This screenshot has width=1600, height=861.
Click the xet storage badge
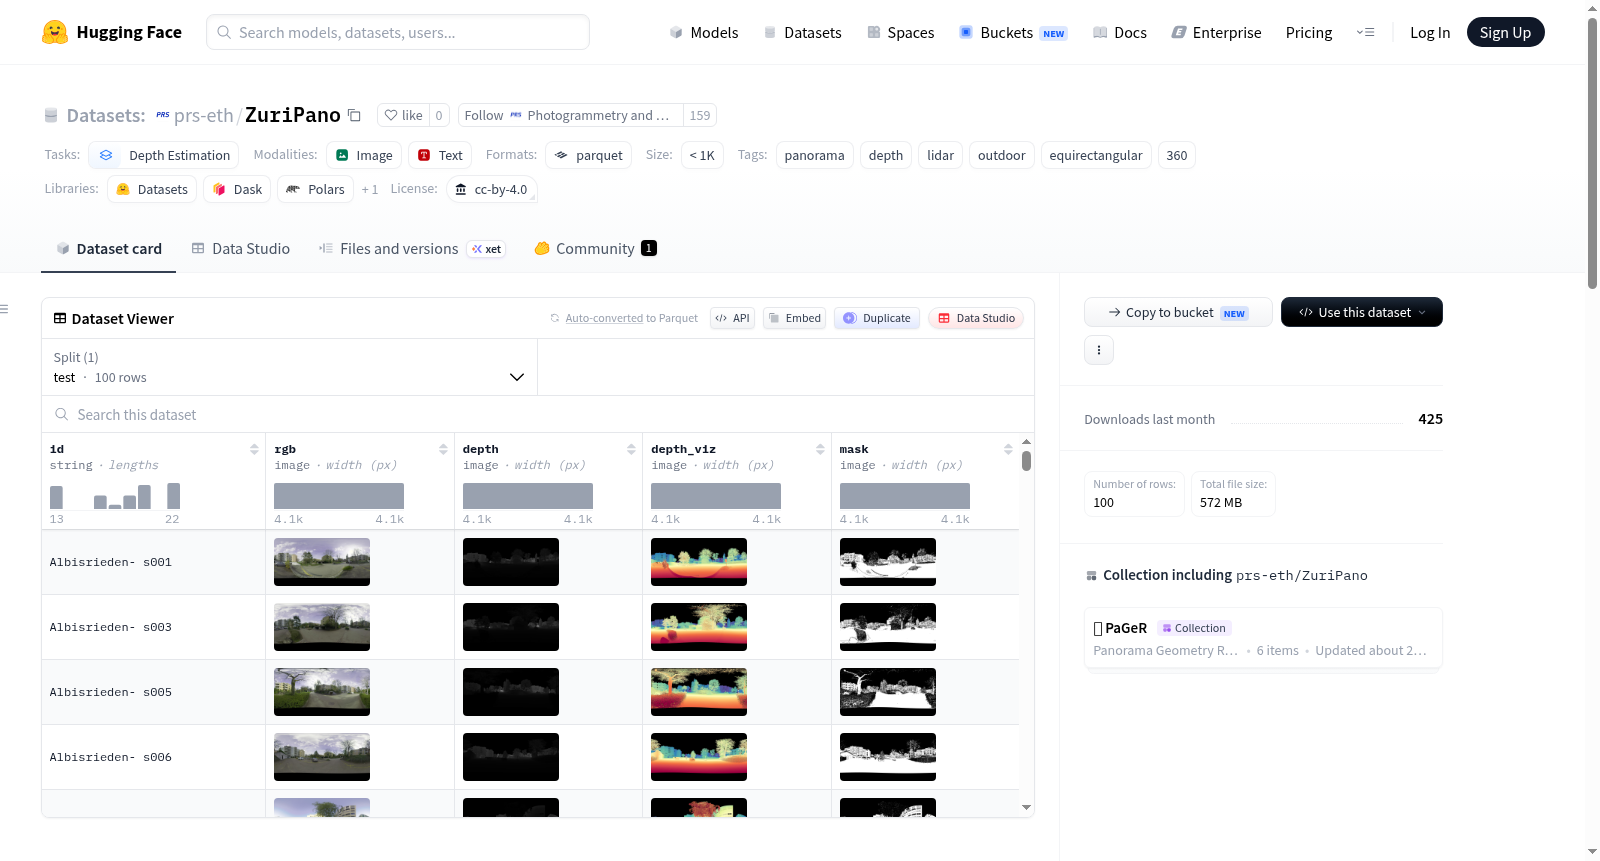point(487,249)
